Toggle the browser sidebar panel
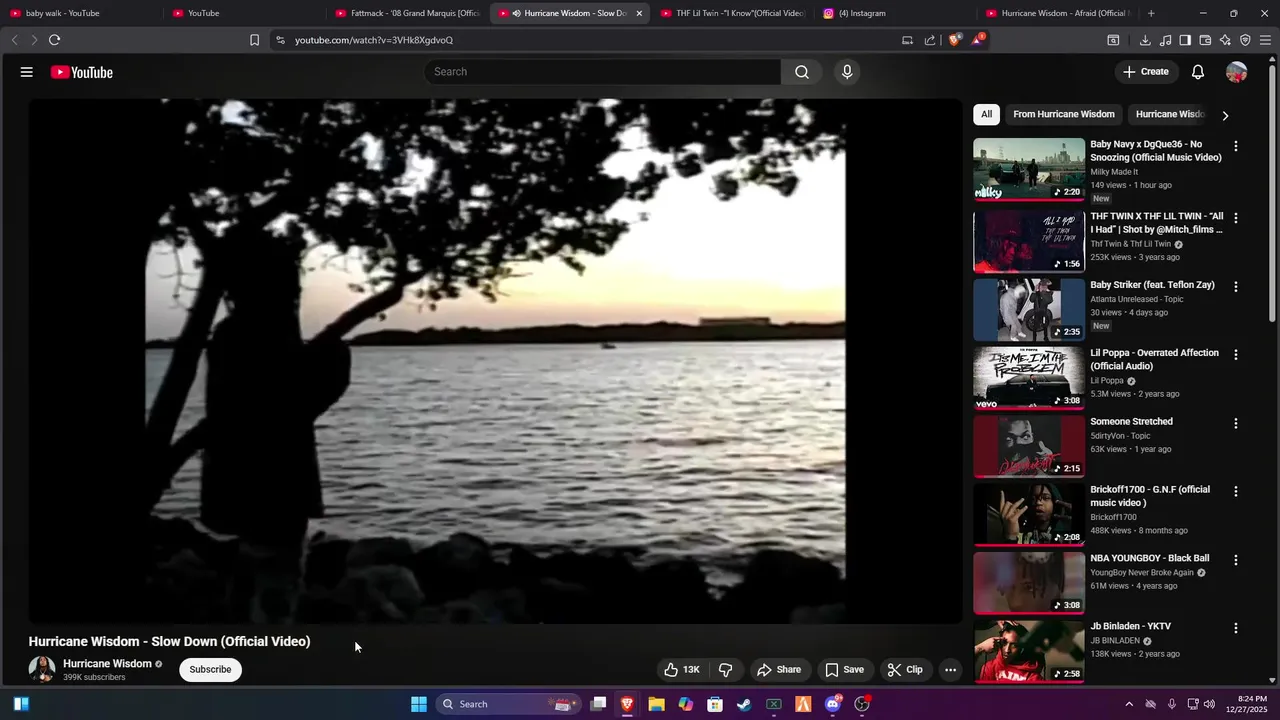 click(x=1185, y=40)
